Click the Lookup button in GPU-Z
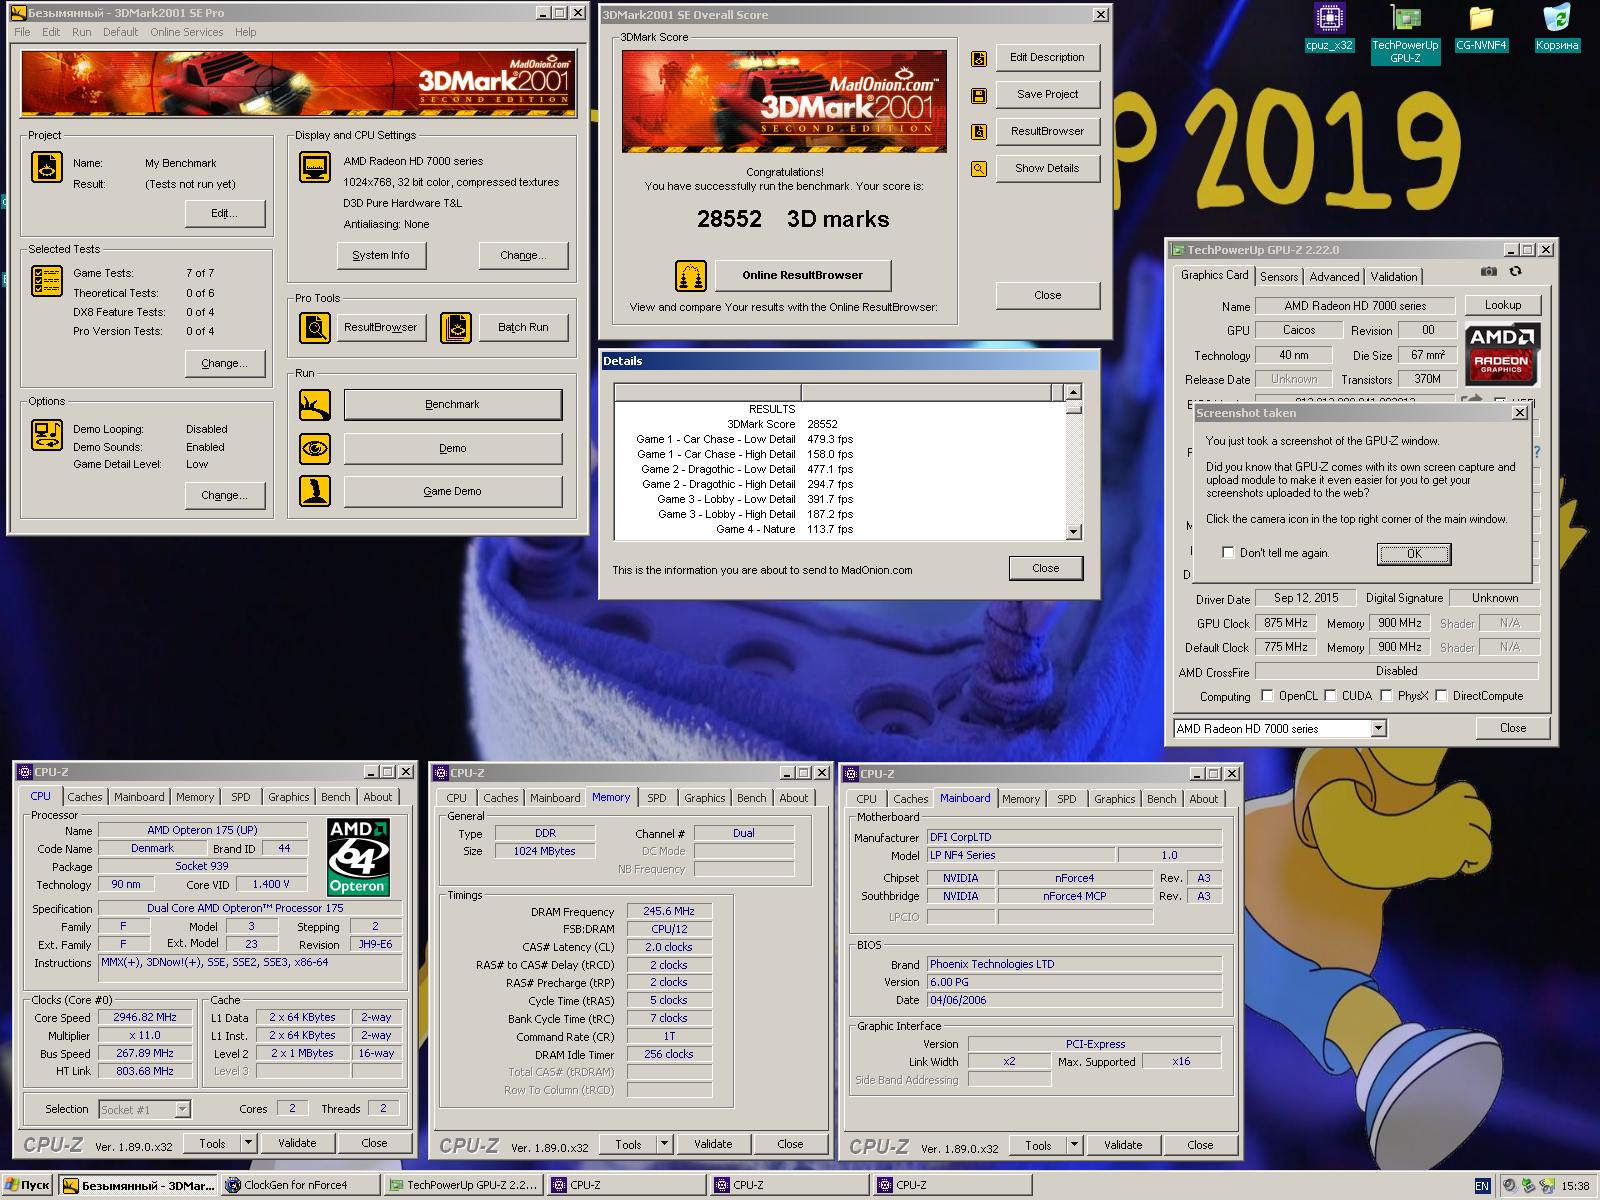This screenshot has height=1200, width=1600. pos(1503,305)
